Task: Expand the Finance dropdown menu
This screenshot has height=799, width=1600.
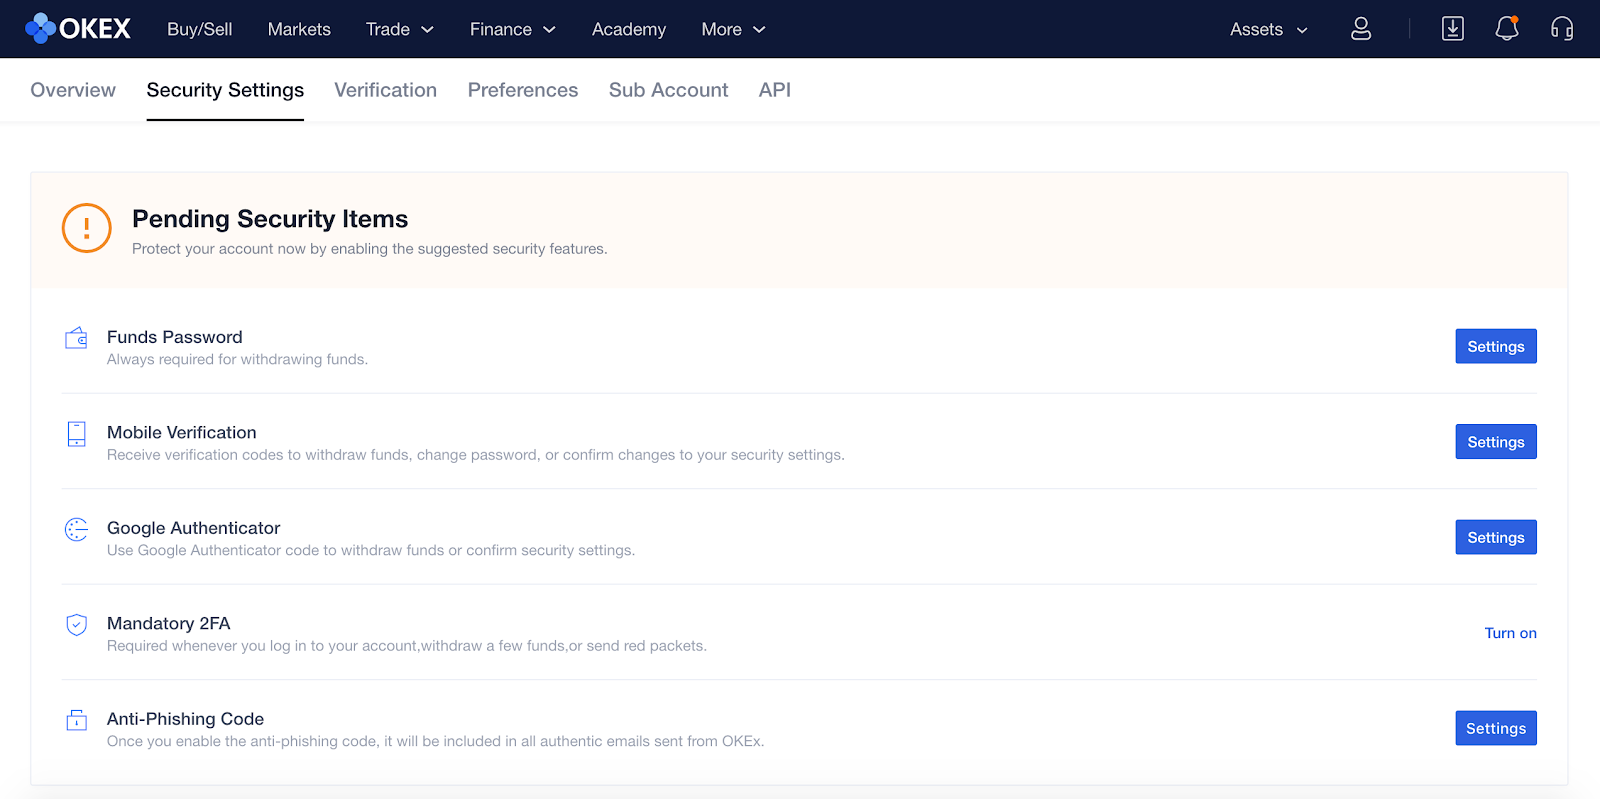Action: click(512, 29)
